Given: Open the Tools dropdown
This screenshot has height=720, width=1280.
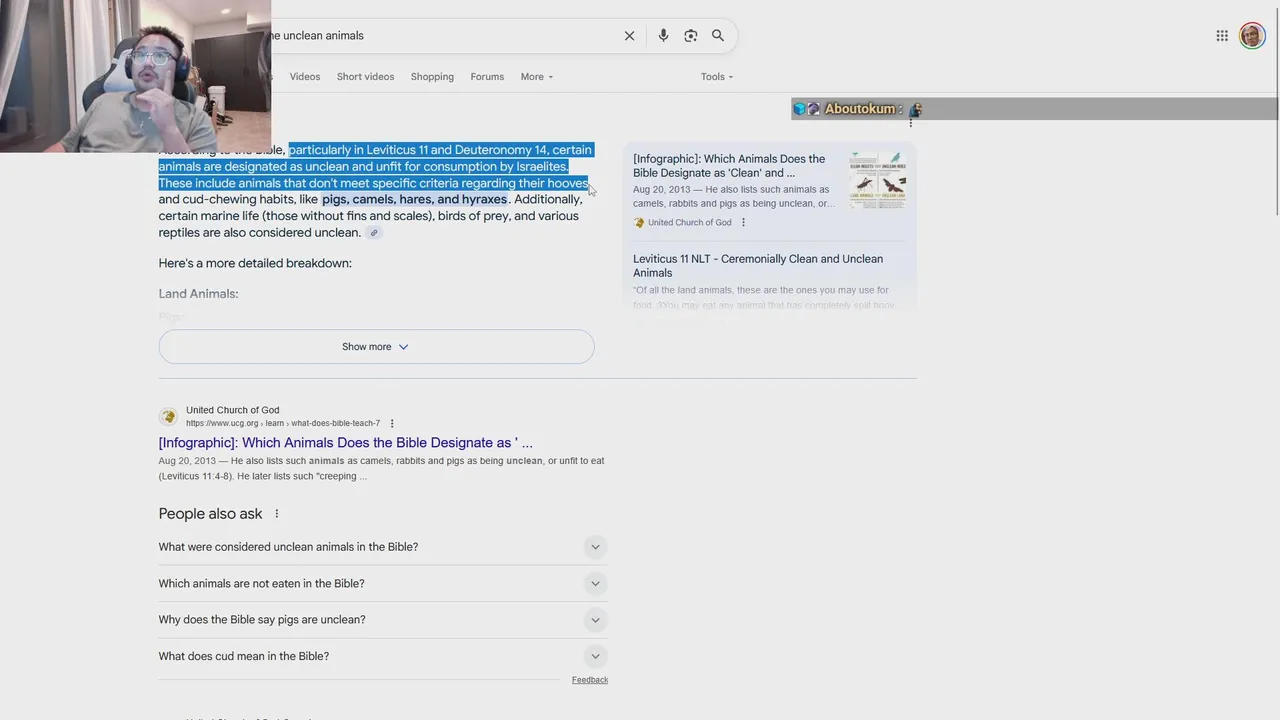Looking at the screenshot, I should [717, 77].
